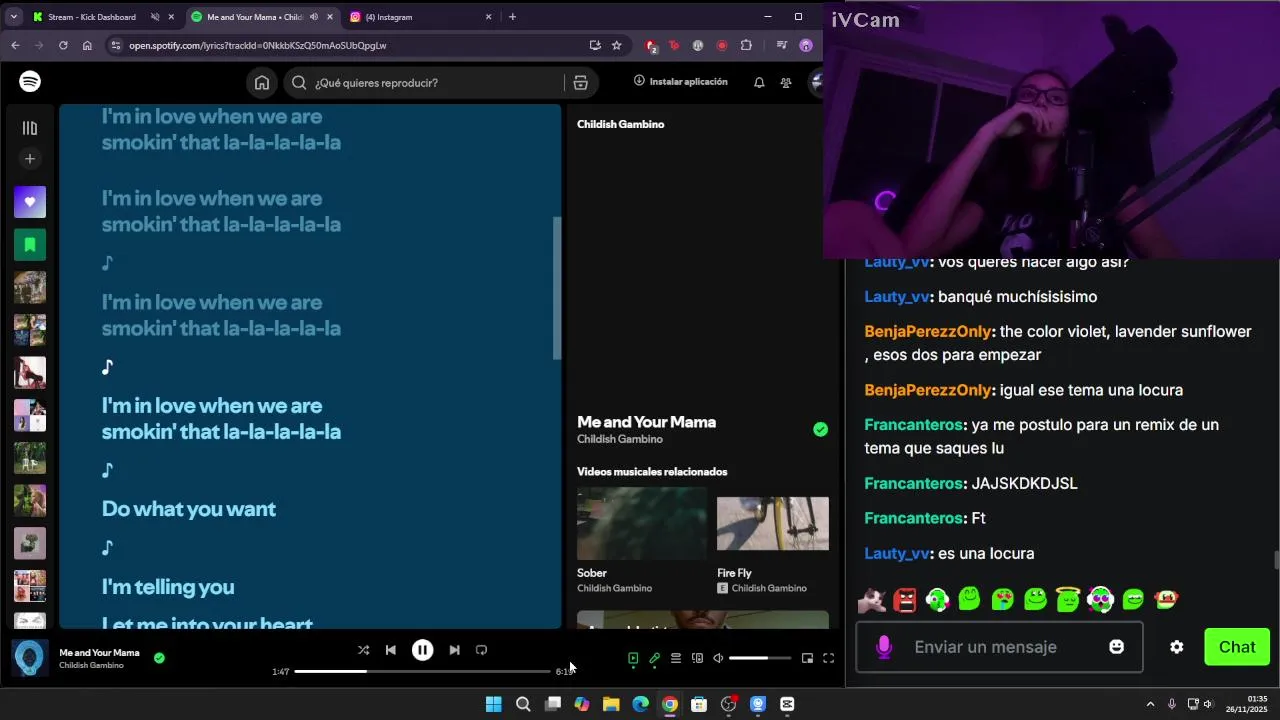The height and width of the screenshot is (720, 1280).
Task: Select the Me and Your Mama Spotify tab
Action: (255, 17)
